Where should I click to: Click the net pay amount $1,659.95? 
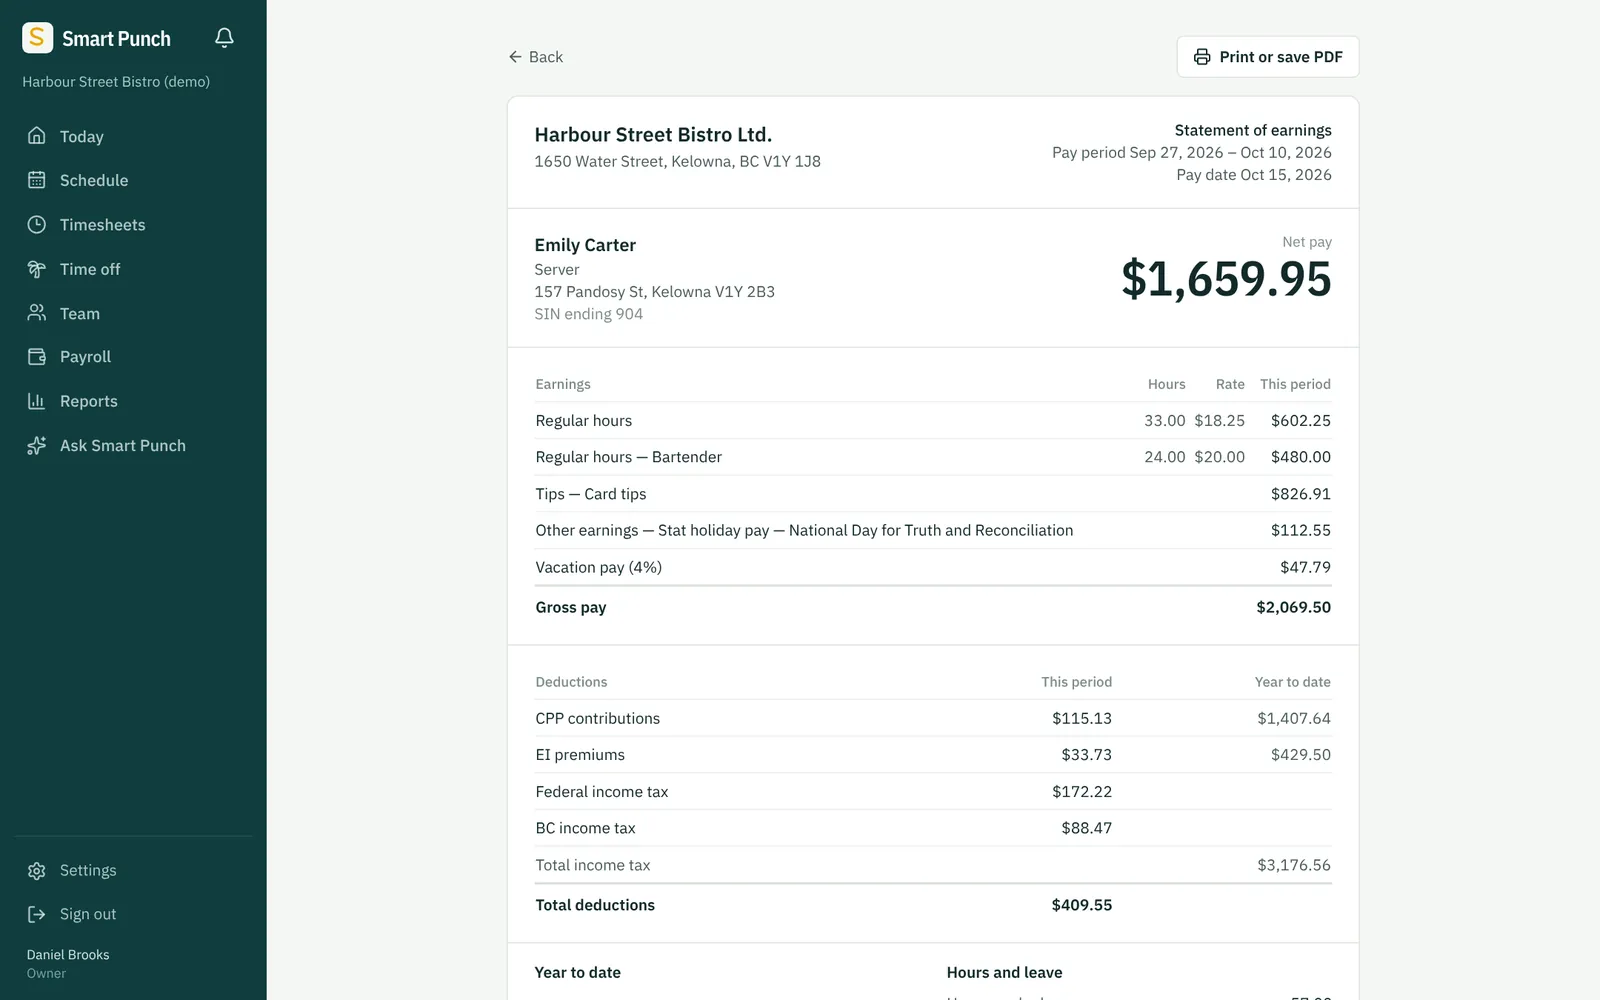pyautogui.click(x=1226, y=279)
